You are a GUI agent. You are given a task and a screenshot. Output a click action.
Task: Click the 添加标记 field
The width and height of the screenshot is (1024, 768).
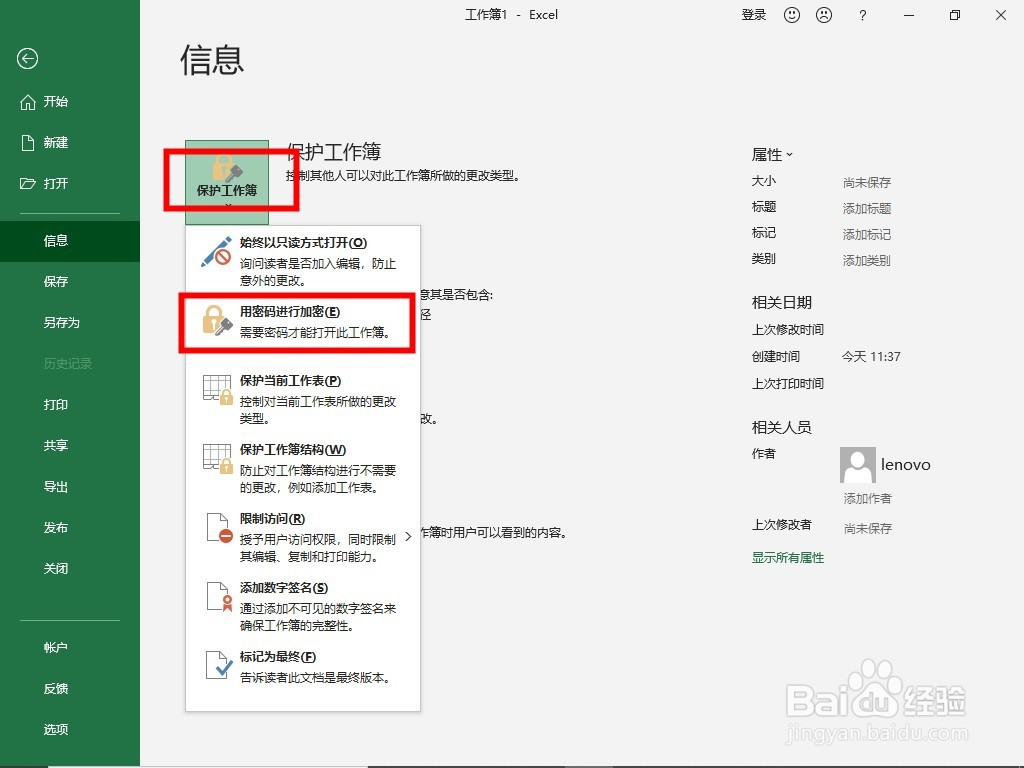[867, 234]
